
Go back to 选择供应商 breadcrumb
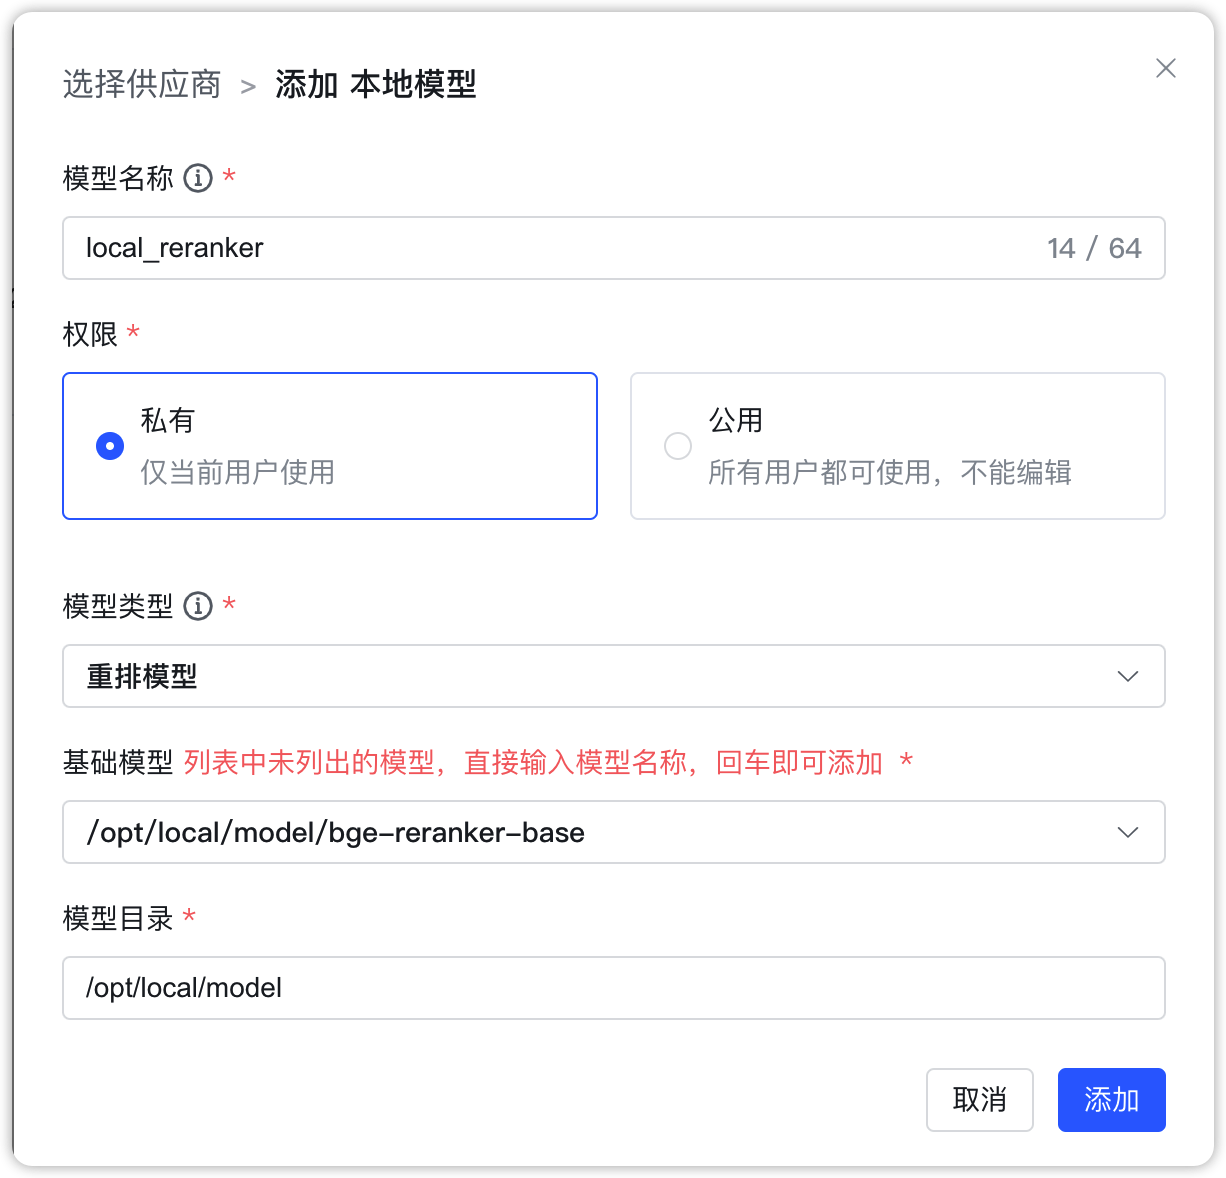point(142,84)
